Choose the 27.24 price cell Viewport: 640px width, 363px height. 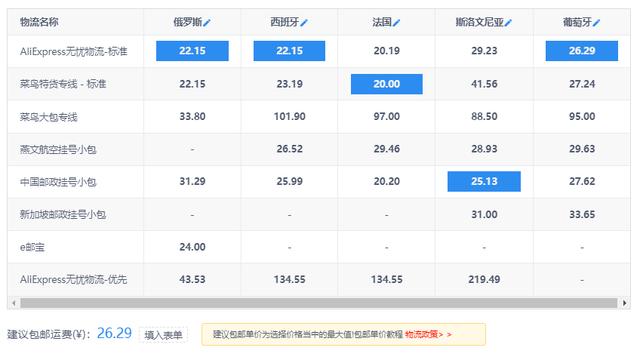[582, 84]
